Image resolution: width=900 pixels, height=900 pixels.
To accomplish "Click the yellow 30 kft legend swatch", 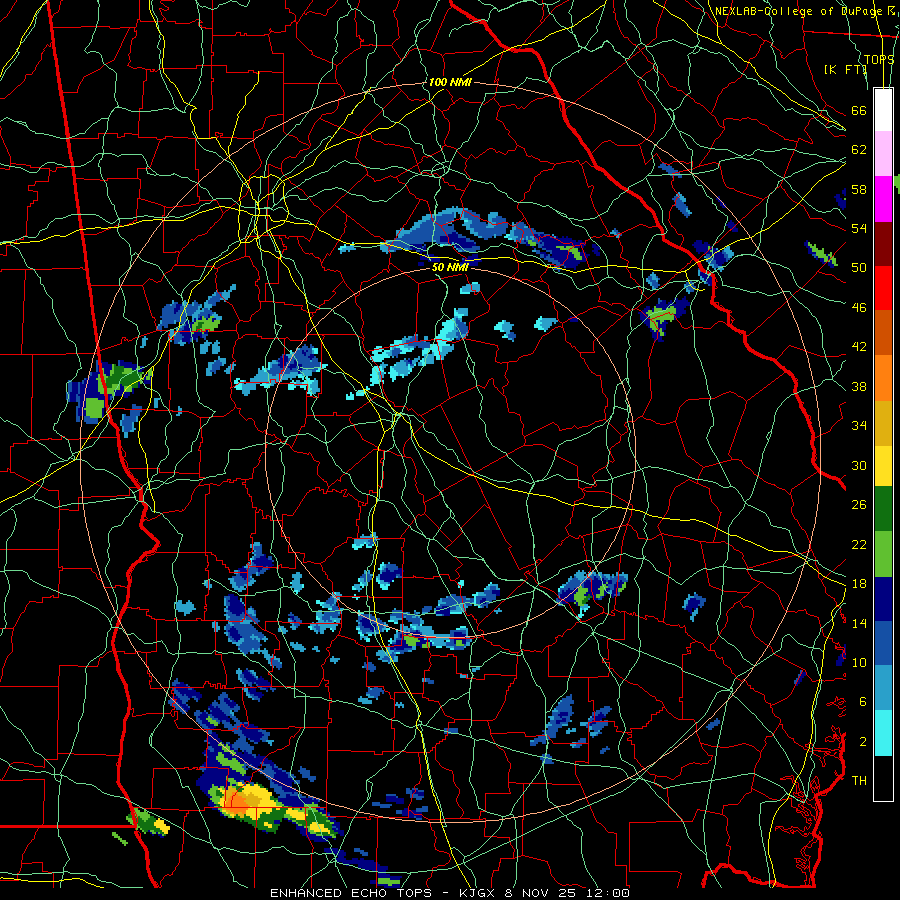I will point(883,466).
